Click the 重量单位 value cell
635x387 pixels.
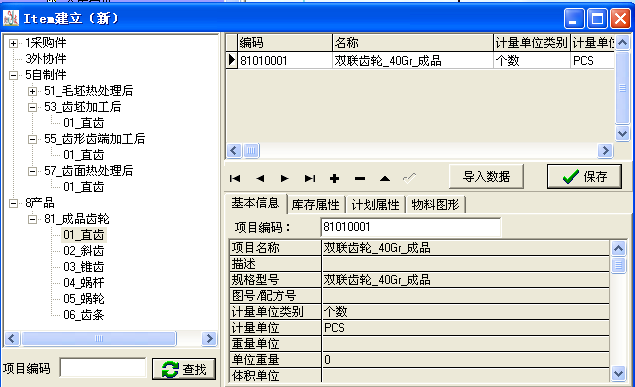click(x=465, y=343)
